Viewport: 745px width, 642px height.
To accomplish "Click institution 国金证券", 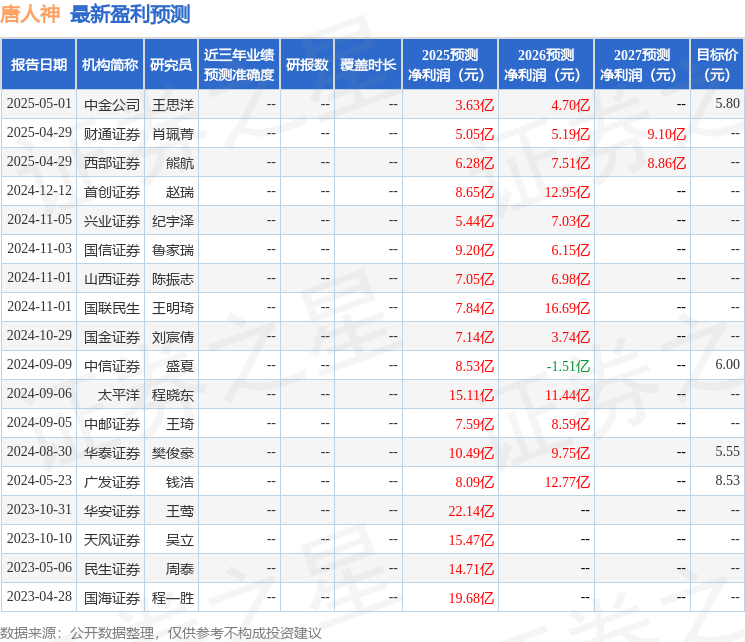I will coord(112,337).
